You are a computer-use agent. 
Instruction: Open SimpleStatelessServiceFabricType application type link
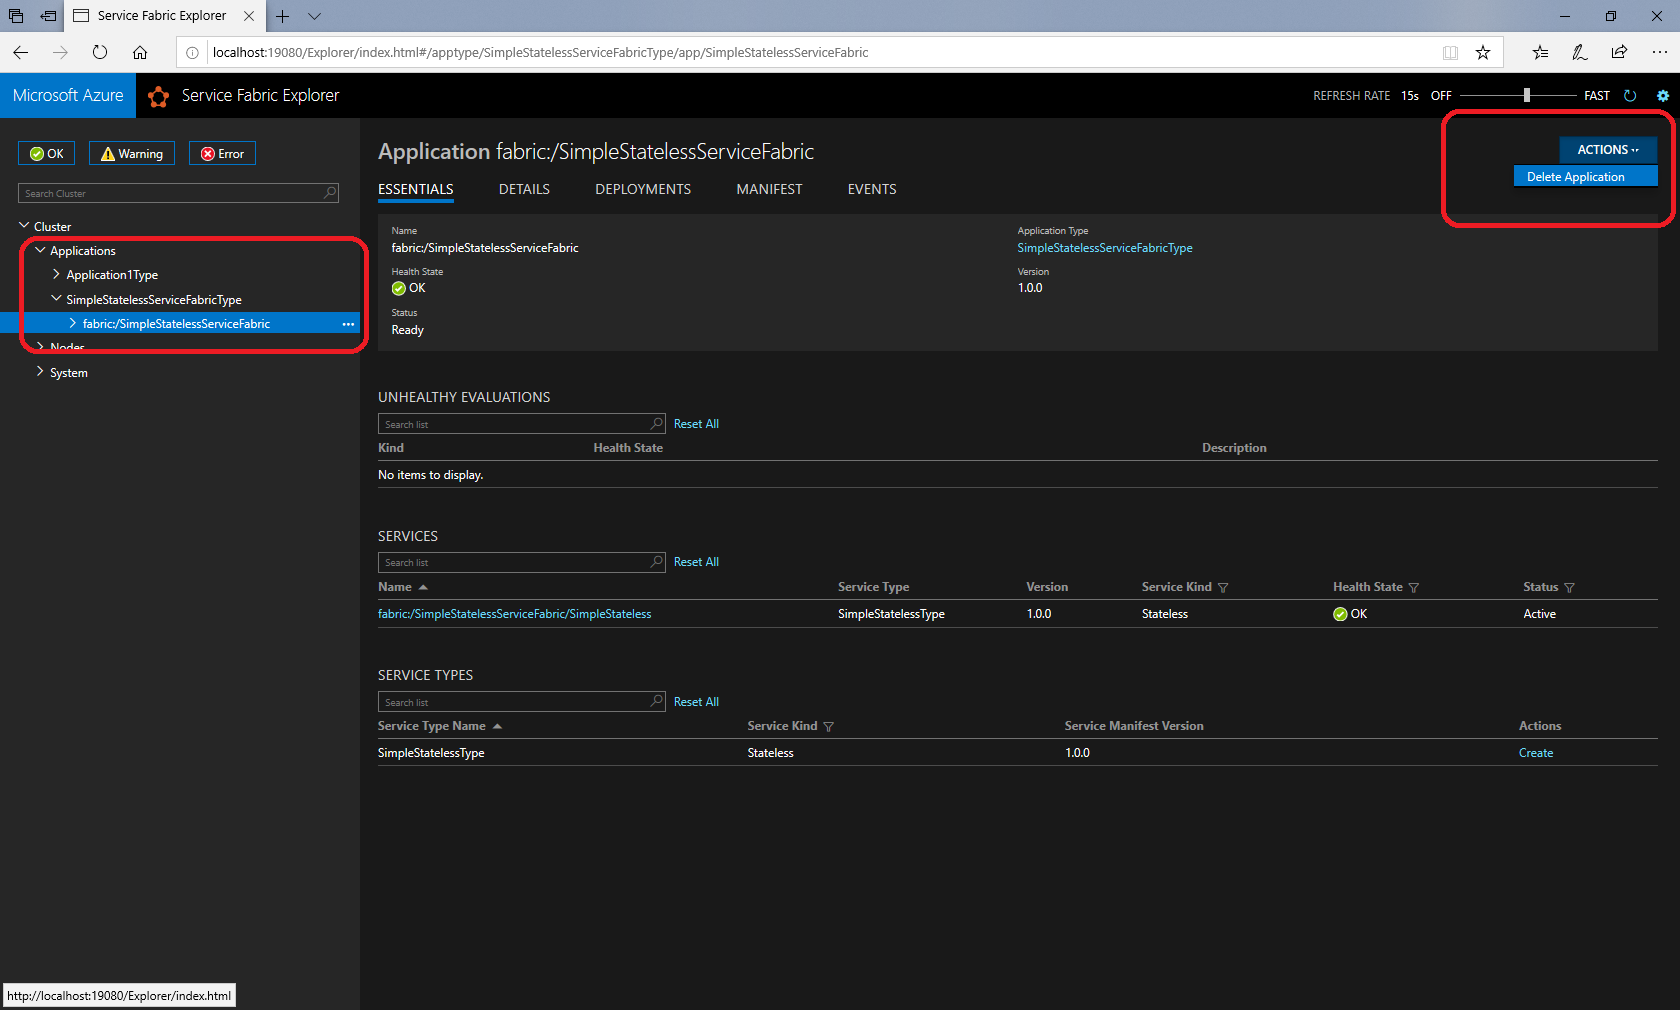[x=1105, y=248]
